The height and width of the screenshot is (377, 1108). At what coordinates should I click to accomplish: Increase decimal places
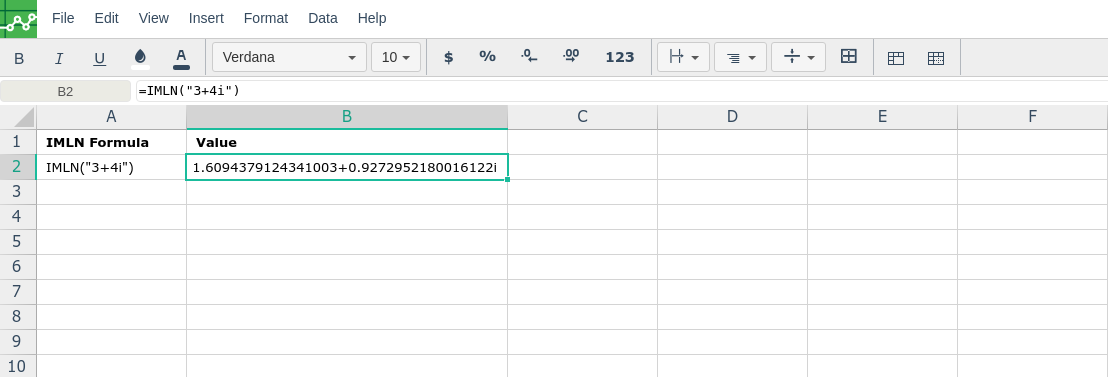pyautogui.click(x=571, y=57)
